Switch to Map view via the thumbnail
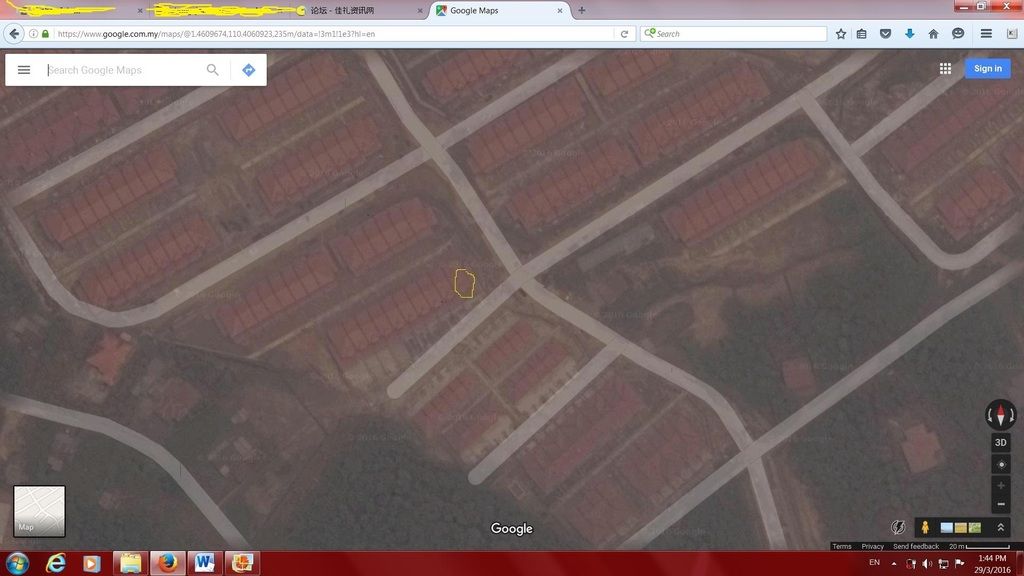The width and height of the screenshot is (1024, 576). pyautogui.click(x=39, y=511)
